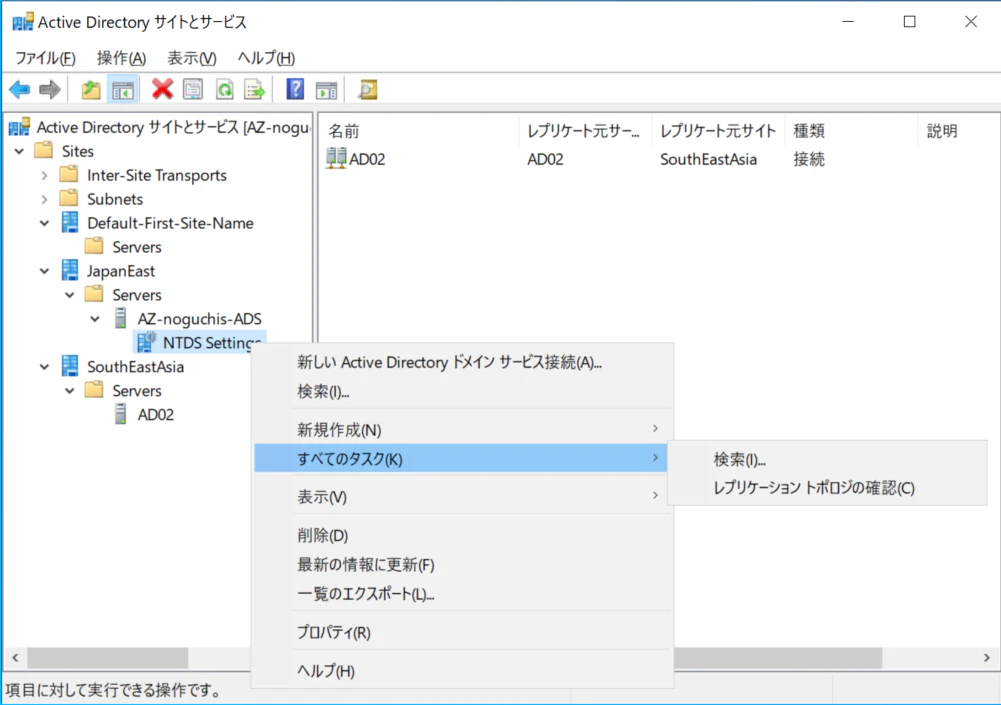1001x705 pixels.
Task: Click the Inter-Site Transports folder icon
Action: [x=69, y=174]
